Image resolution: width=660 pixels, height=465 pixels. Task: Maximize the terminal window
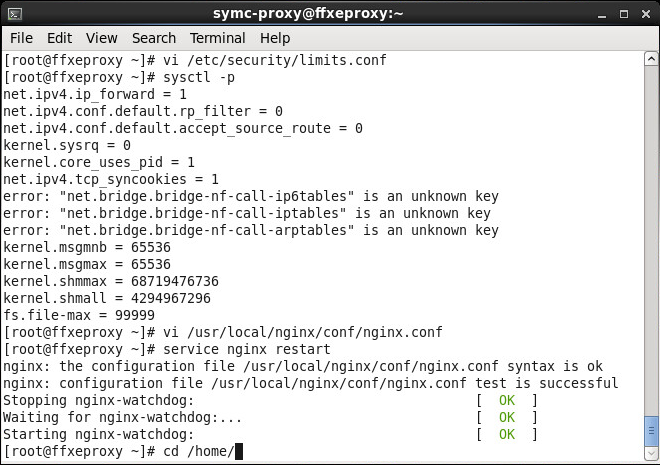622,13
